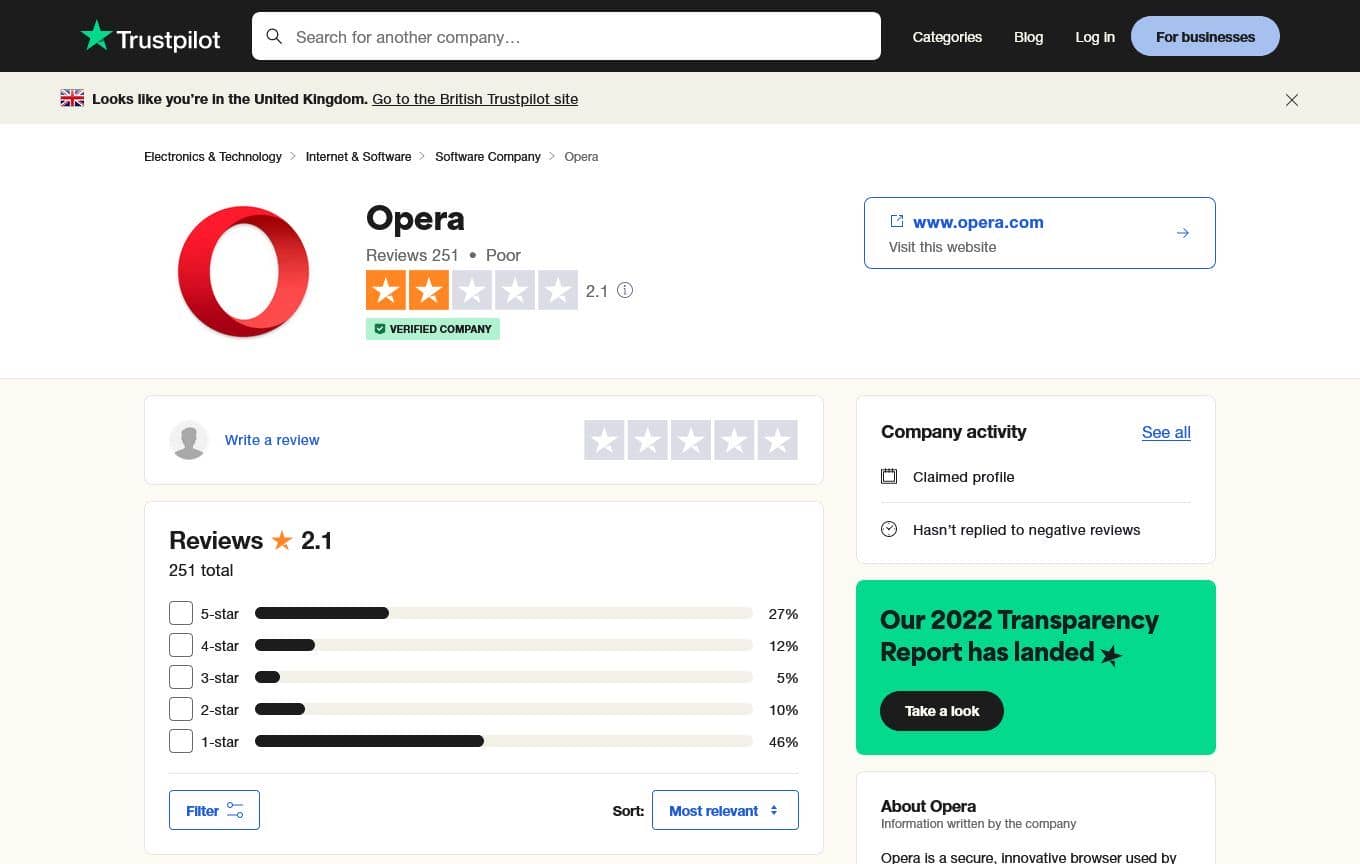1360x864 pixels.
Task: Open the Blog page
Action: (x=1028, y=37)
